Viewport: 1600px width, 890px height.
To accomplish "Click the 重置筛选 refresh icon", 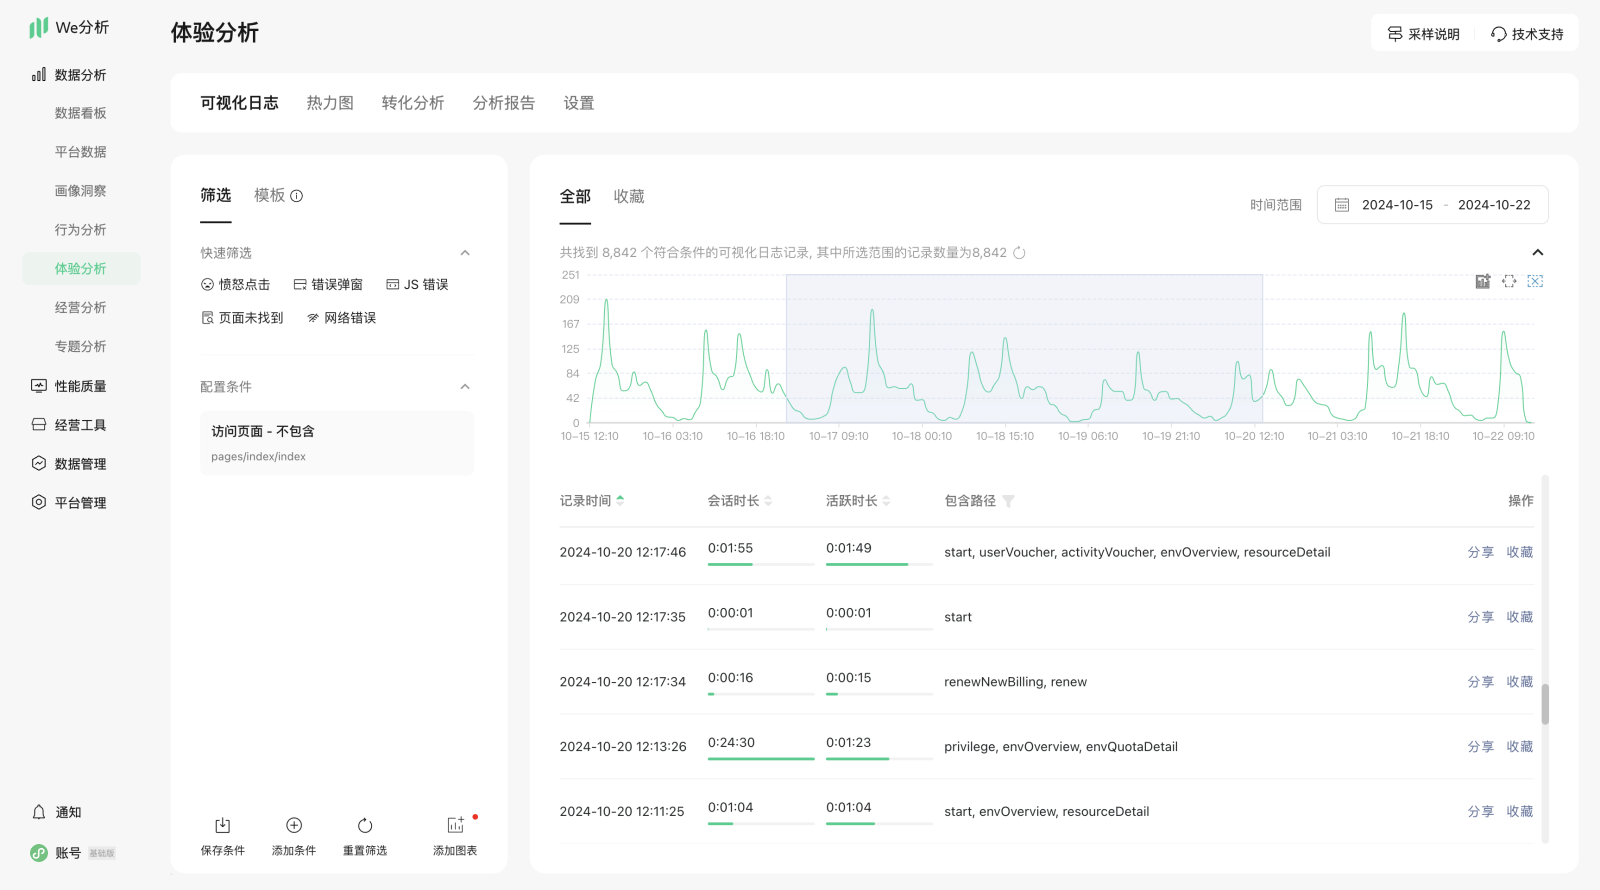I will pos(365,825).
